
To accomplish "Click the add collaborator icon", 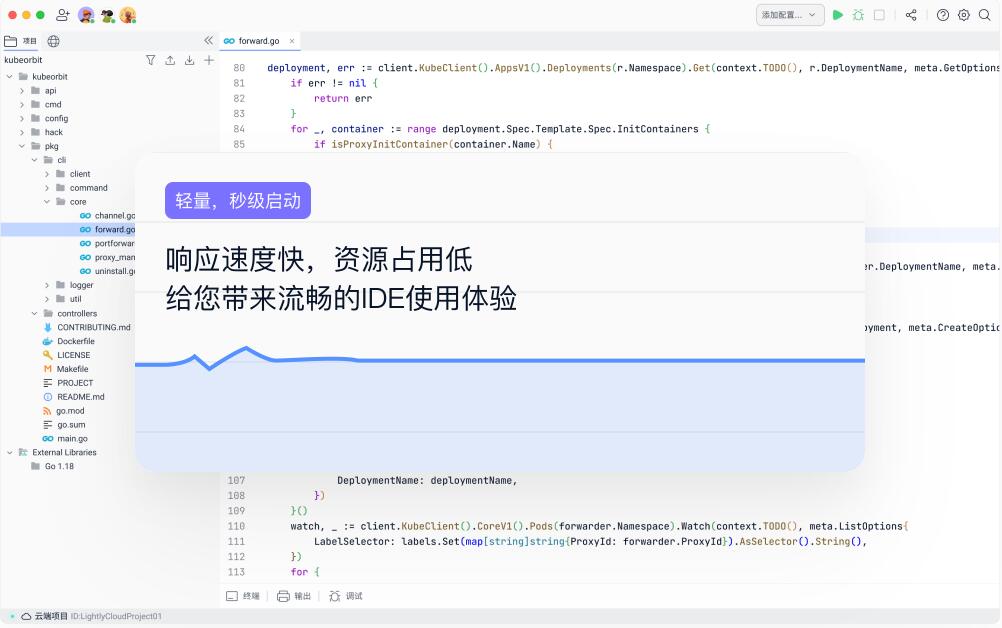I will click(x=63, y=15).
